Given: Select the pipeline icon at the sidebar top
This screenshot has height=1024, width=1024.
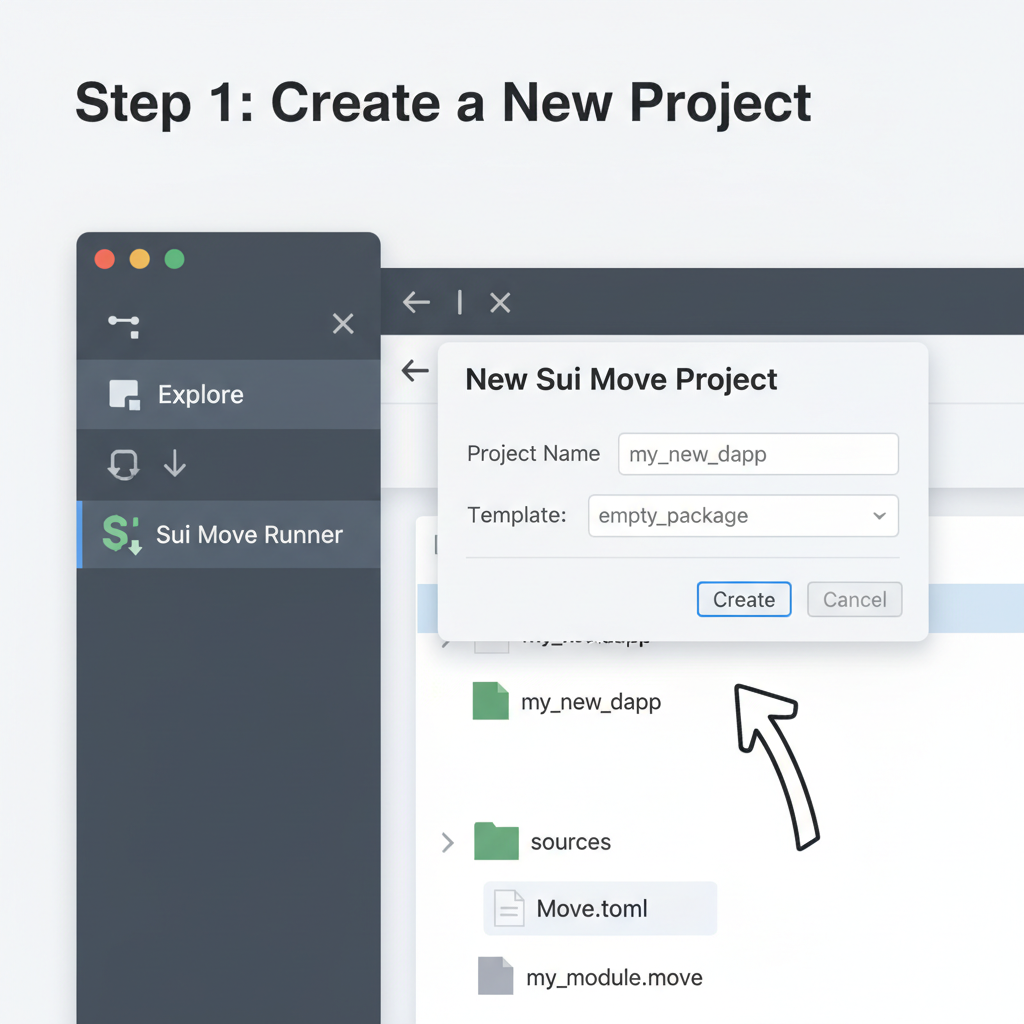Looking at the screenshot, I should [121, 324].
